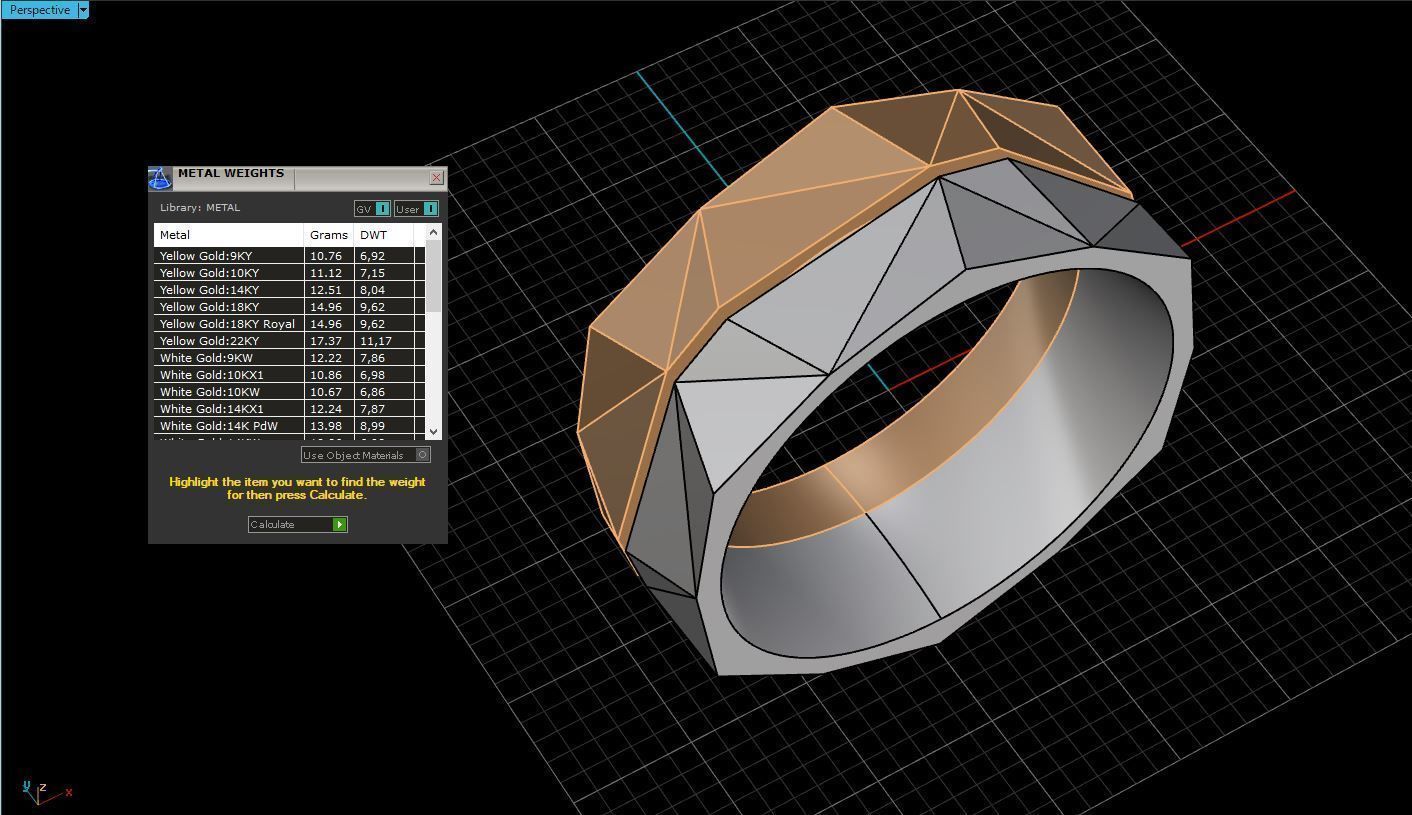Click the Calculate button

pos(297,524)
